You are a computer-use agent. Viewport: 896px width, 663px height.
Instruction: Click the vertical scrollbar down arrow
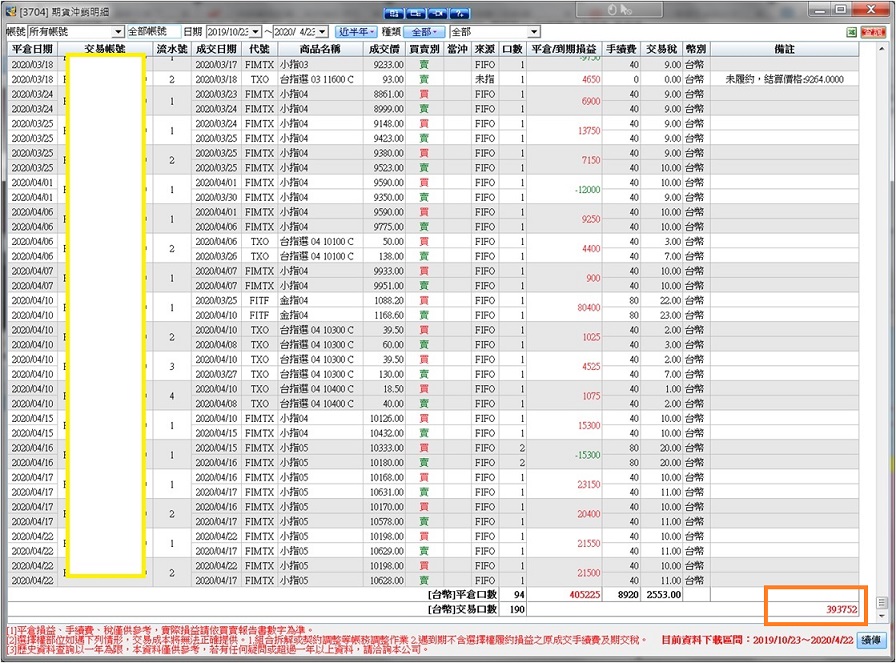tap(882, 616)
